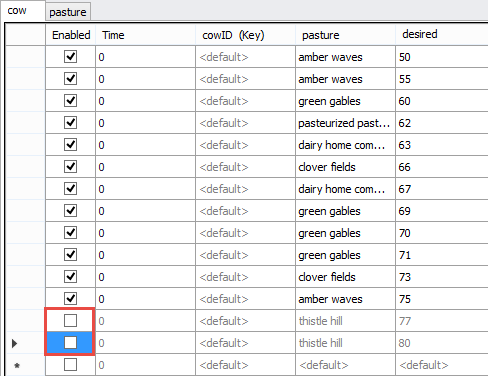
Task: Click thistle hill cell in desired 77 row
Action: click(x=345, y=321)
